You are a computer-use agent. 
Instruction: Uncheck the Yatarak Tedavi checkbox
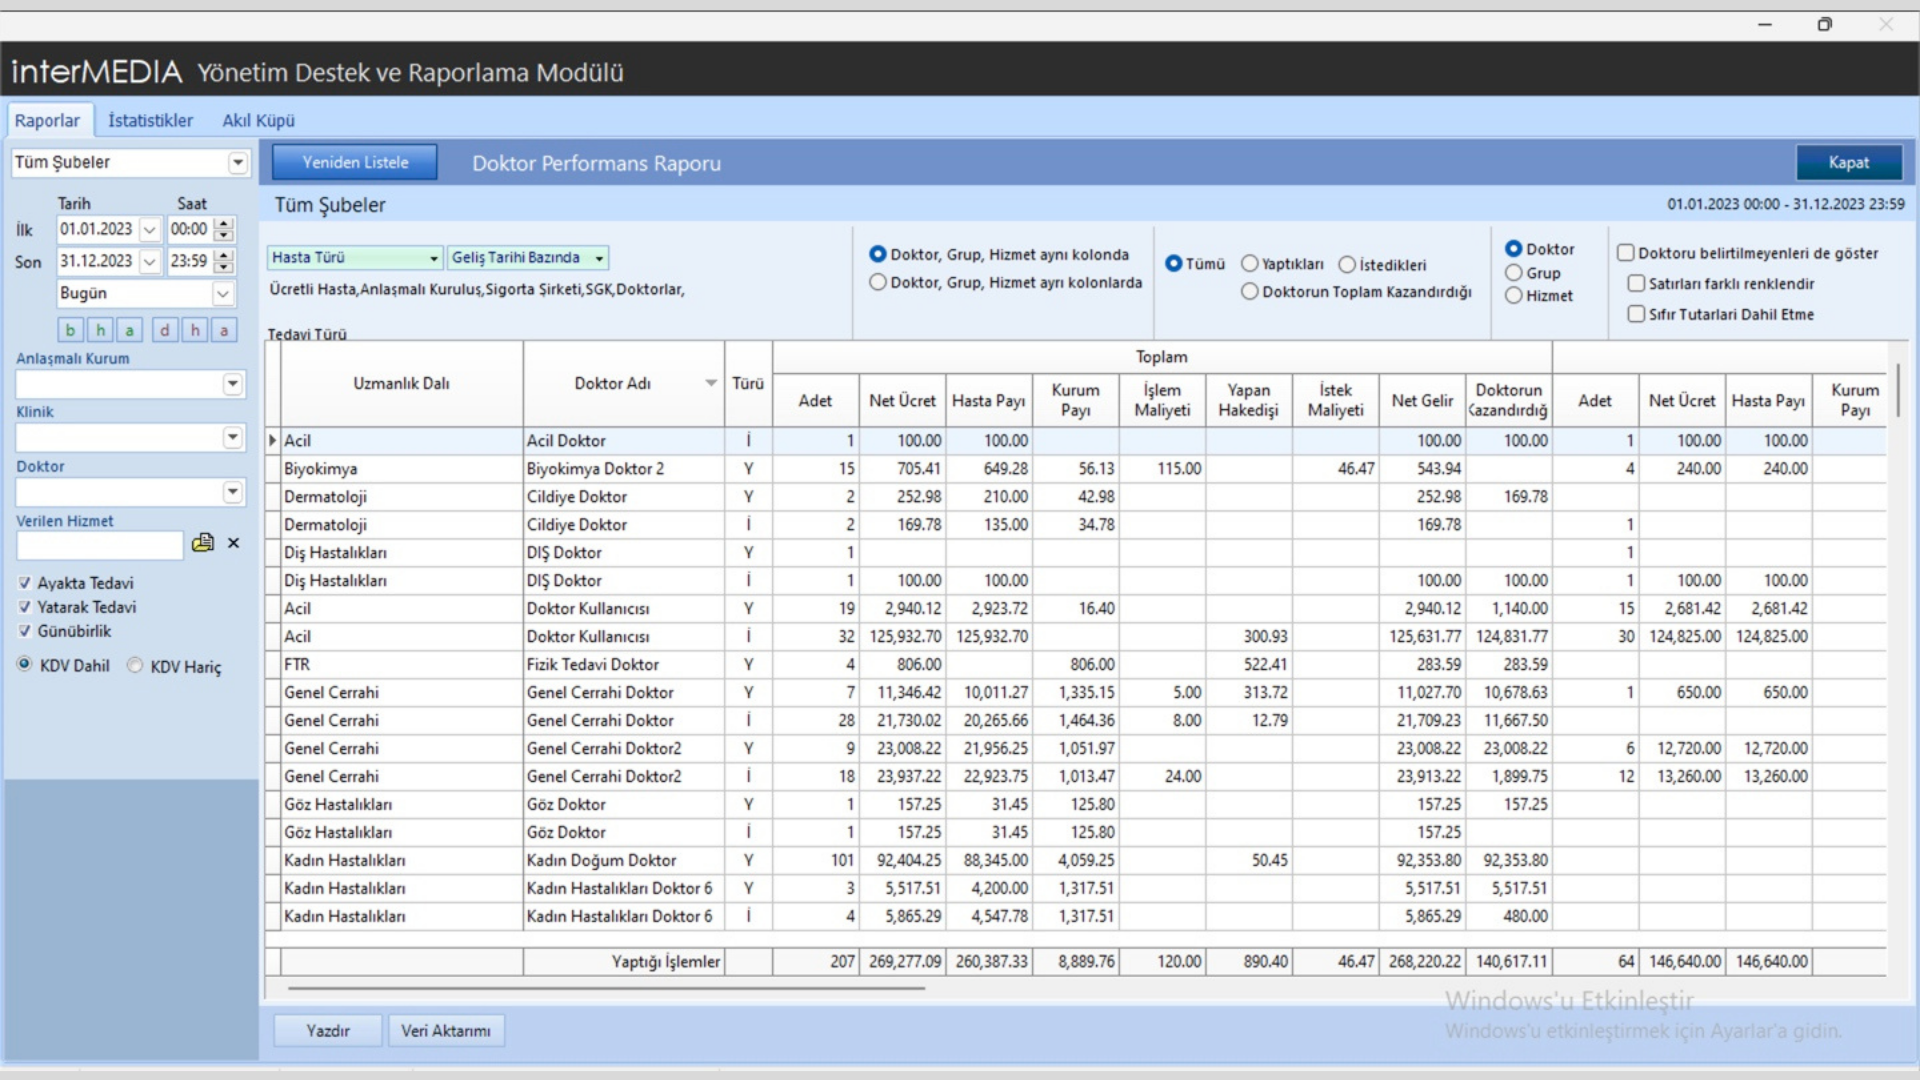(x=25, y=607)
